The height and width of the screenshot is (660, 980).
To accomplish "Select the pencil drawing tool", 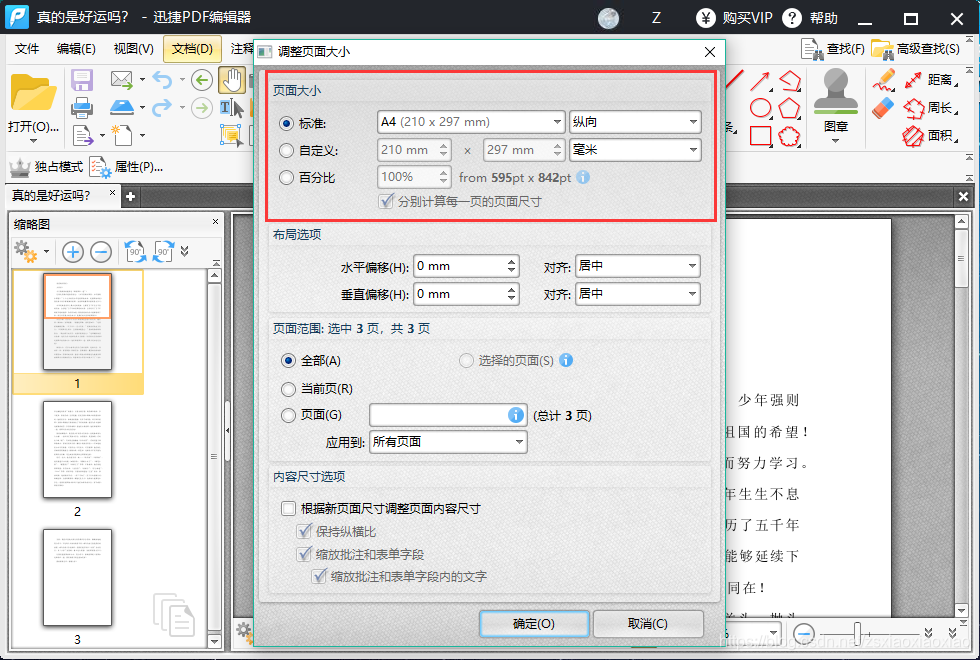I will [x=884, y=80].
